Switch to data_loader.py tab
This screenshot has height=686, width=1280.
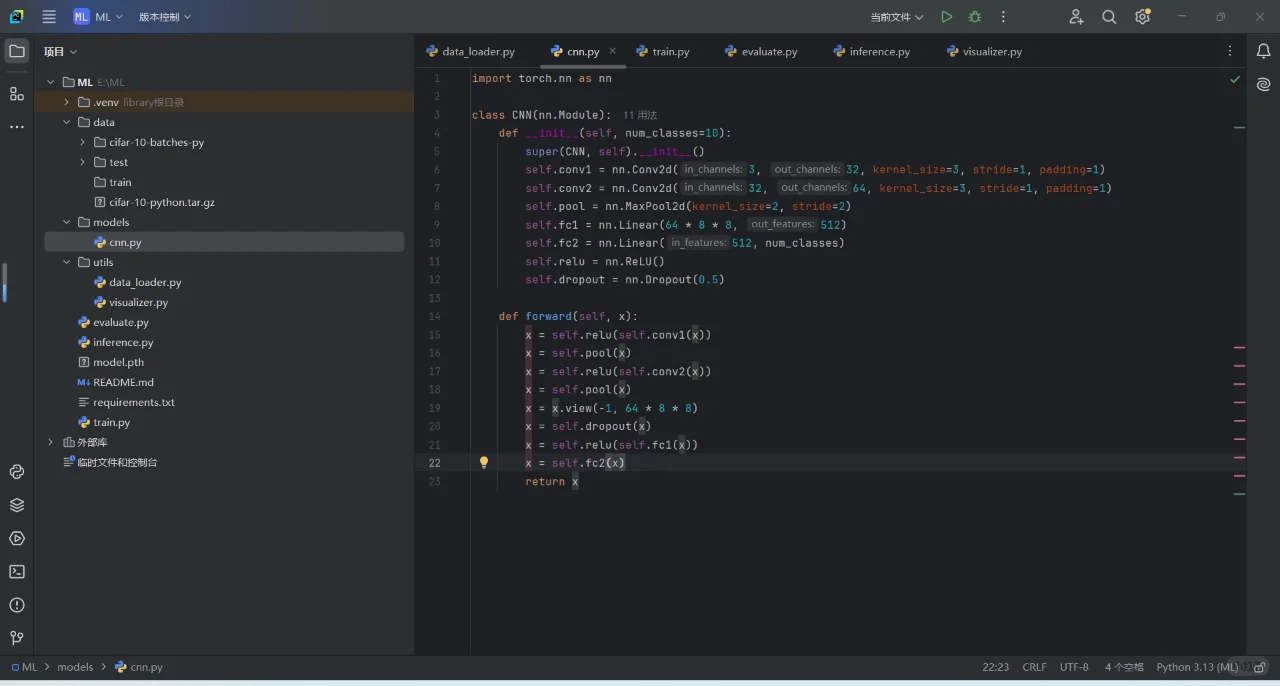click(470, 51)
